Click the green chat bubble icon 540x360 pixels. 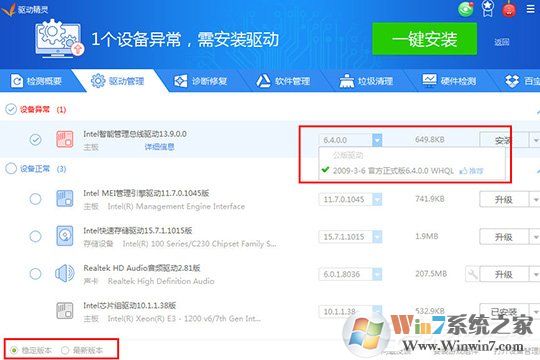pos(466,9)
